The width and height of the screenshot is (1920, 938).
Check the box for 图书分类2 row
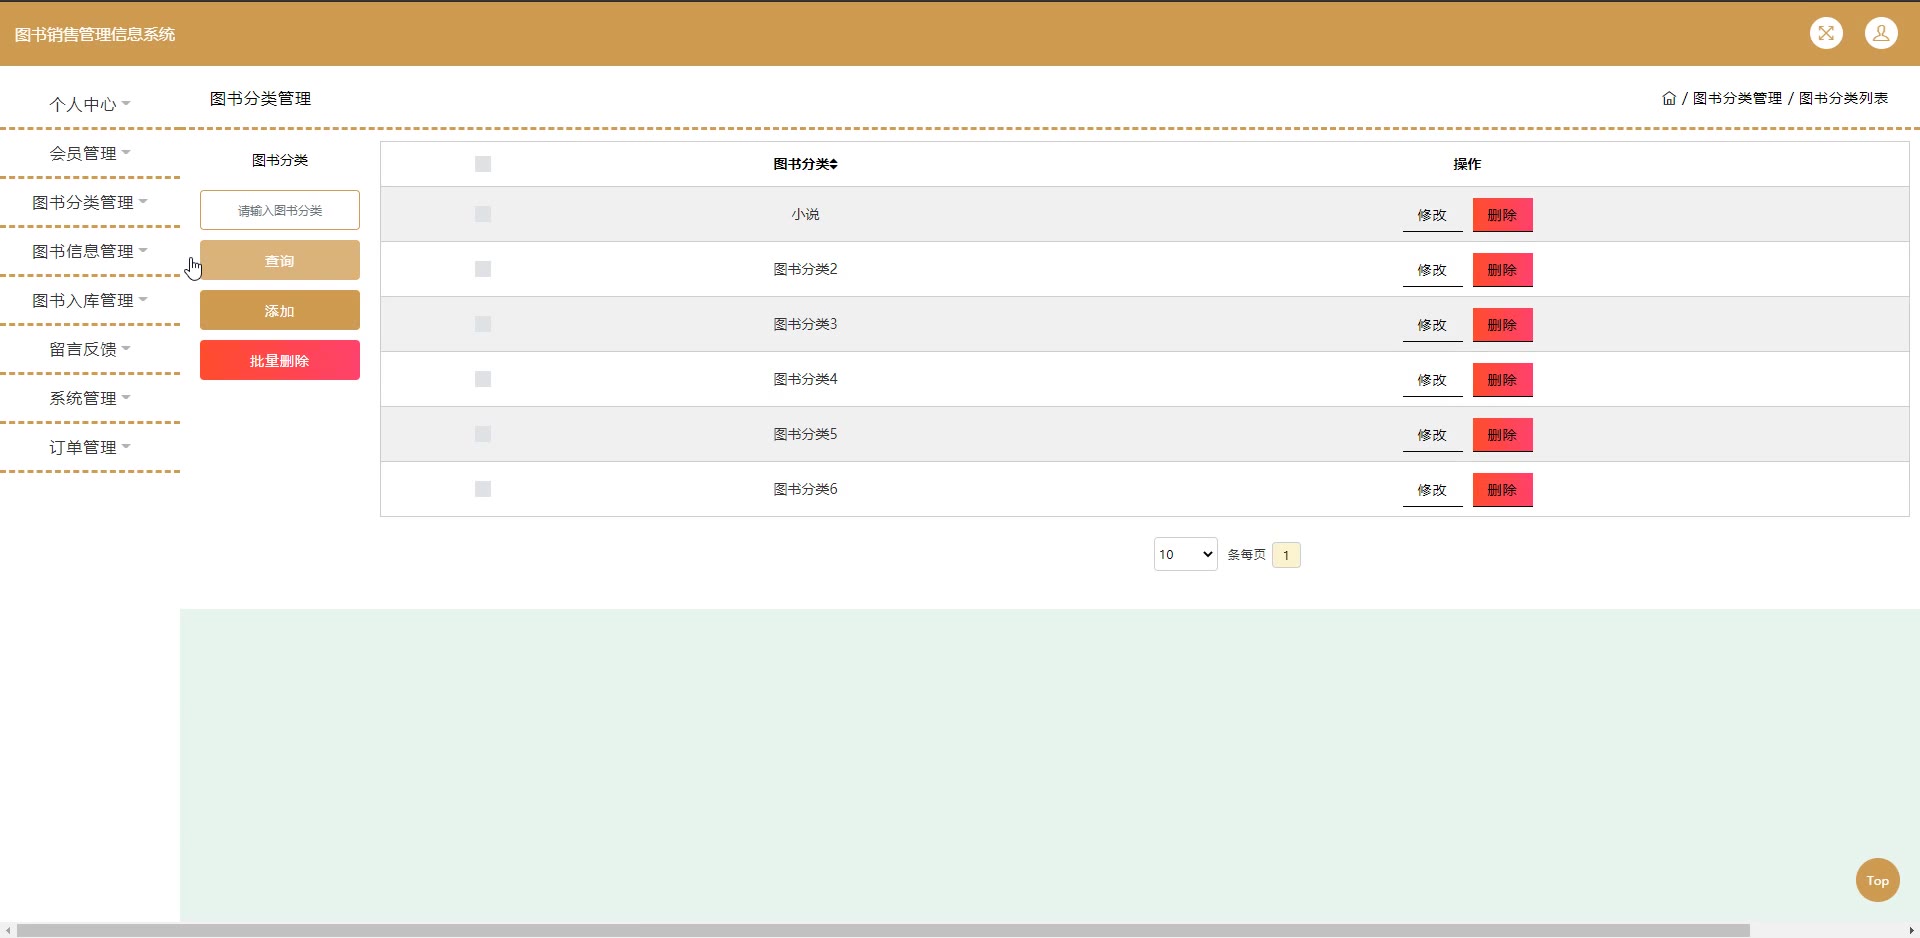pyautogui.click(x=483, y=269)
